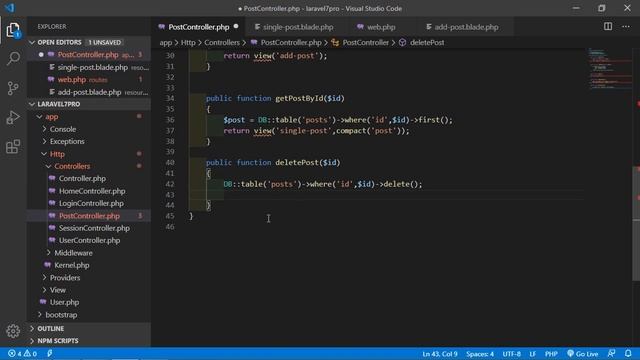The width and height of the screenshot is (640, 360).
Task: Click the Split Editor Right icon
Action: (608, 27)
